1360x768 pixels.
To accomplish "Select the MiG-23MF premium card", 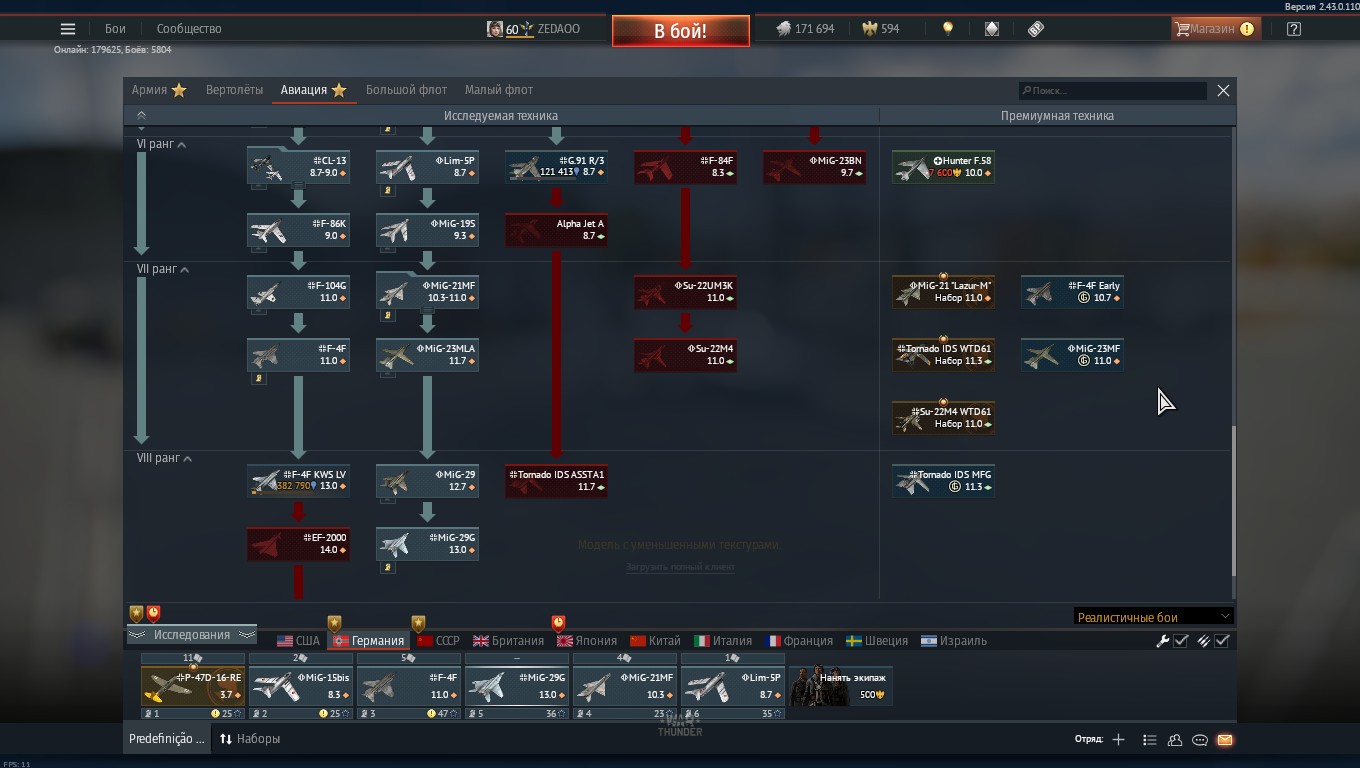I will (x=1072, y=355).
